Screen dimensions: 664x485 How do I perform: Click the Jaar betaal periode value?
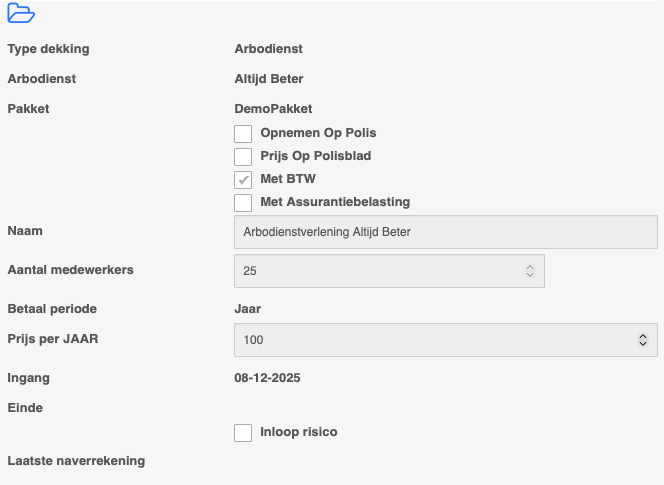tap(248, 309)
